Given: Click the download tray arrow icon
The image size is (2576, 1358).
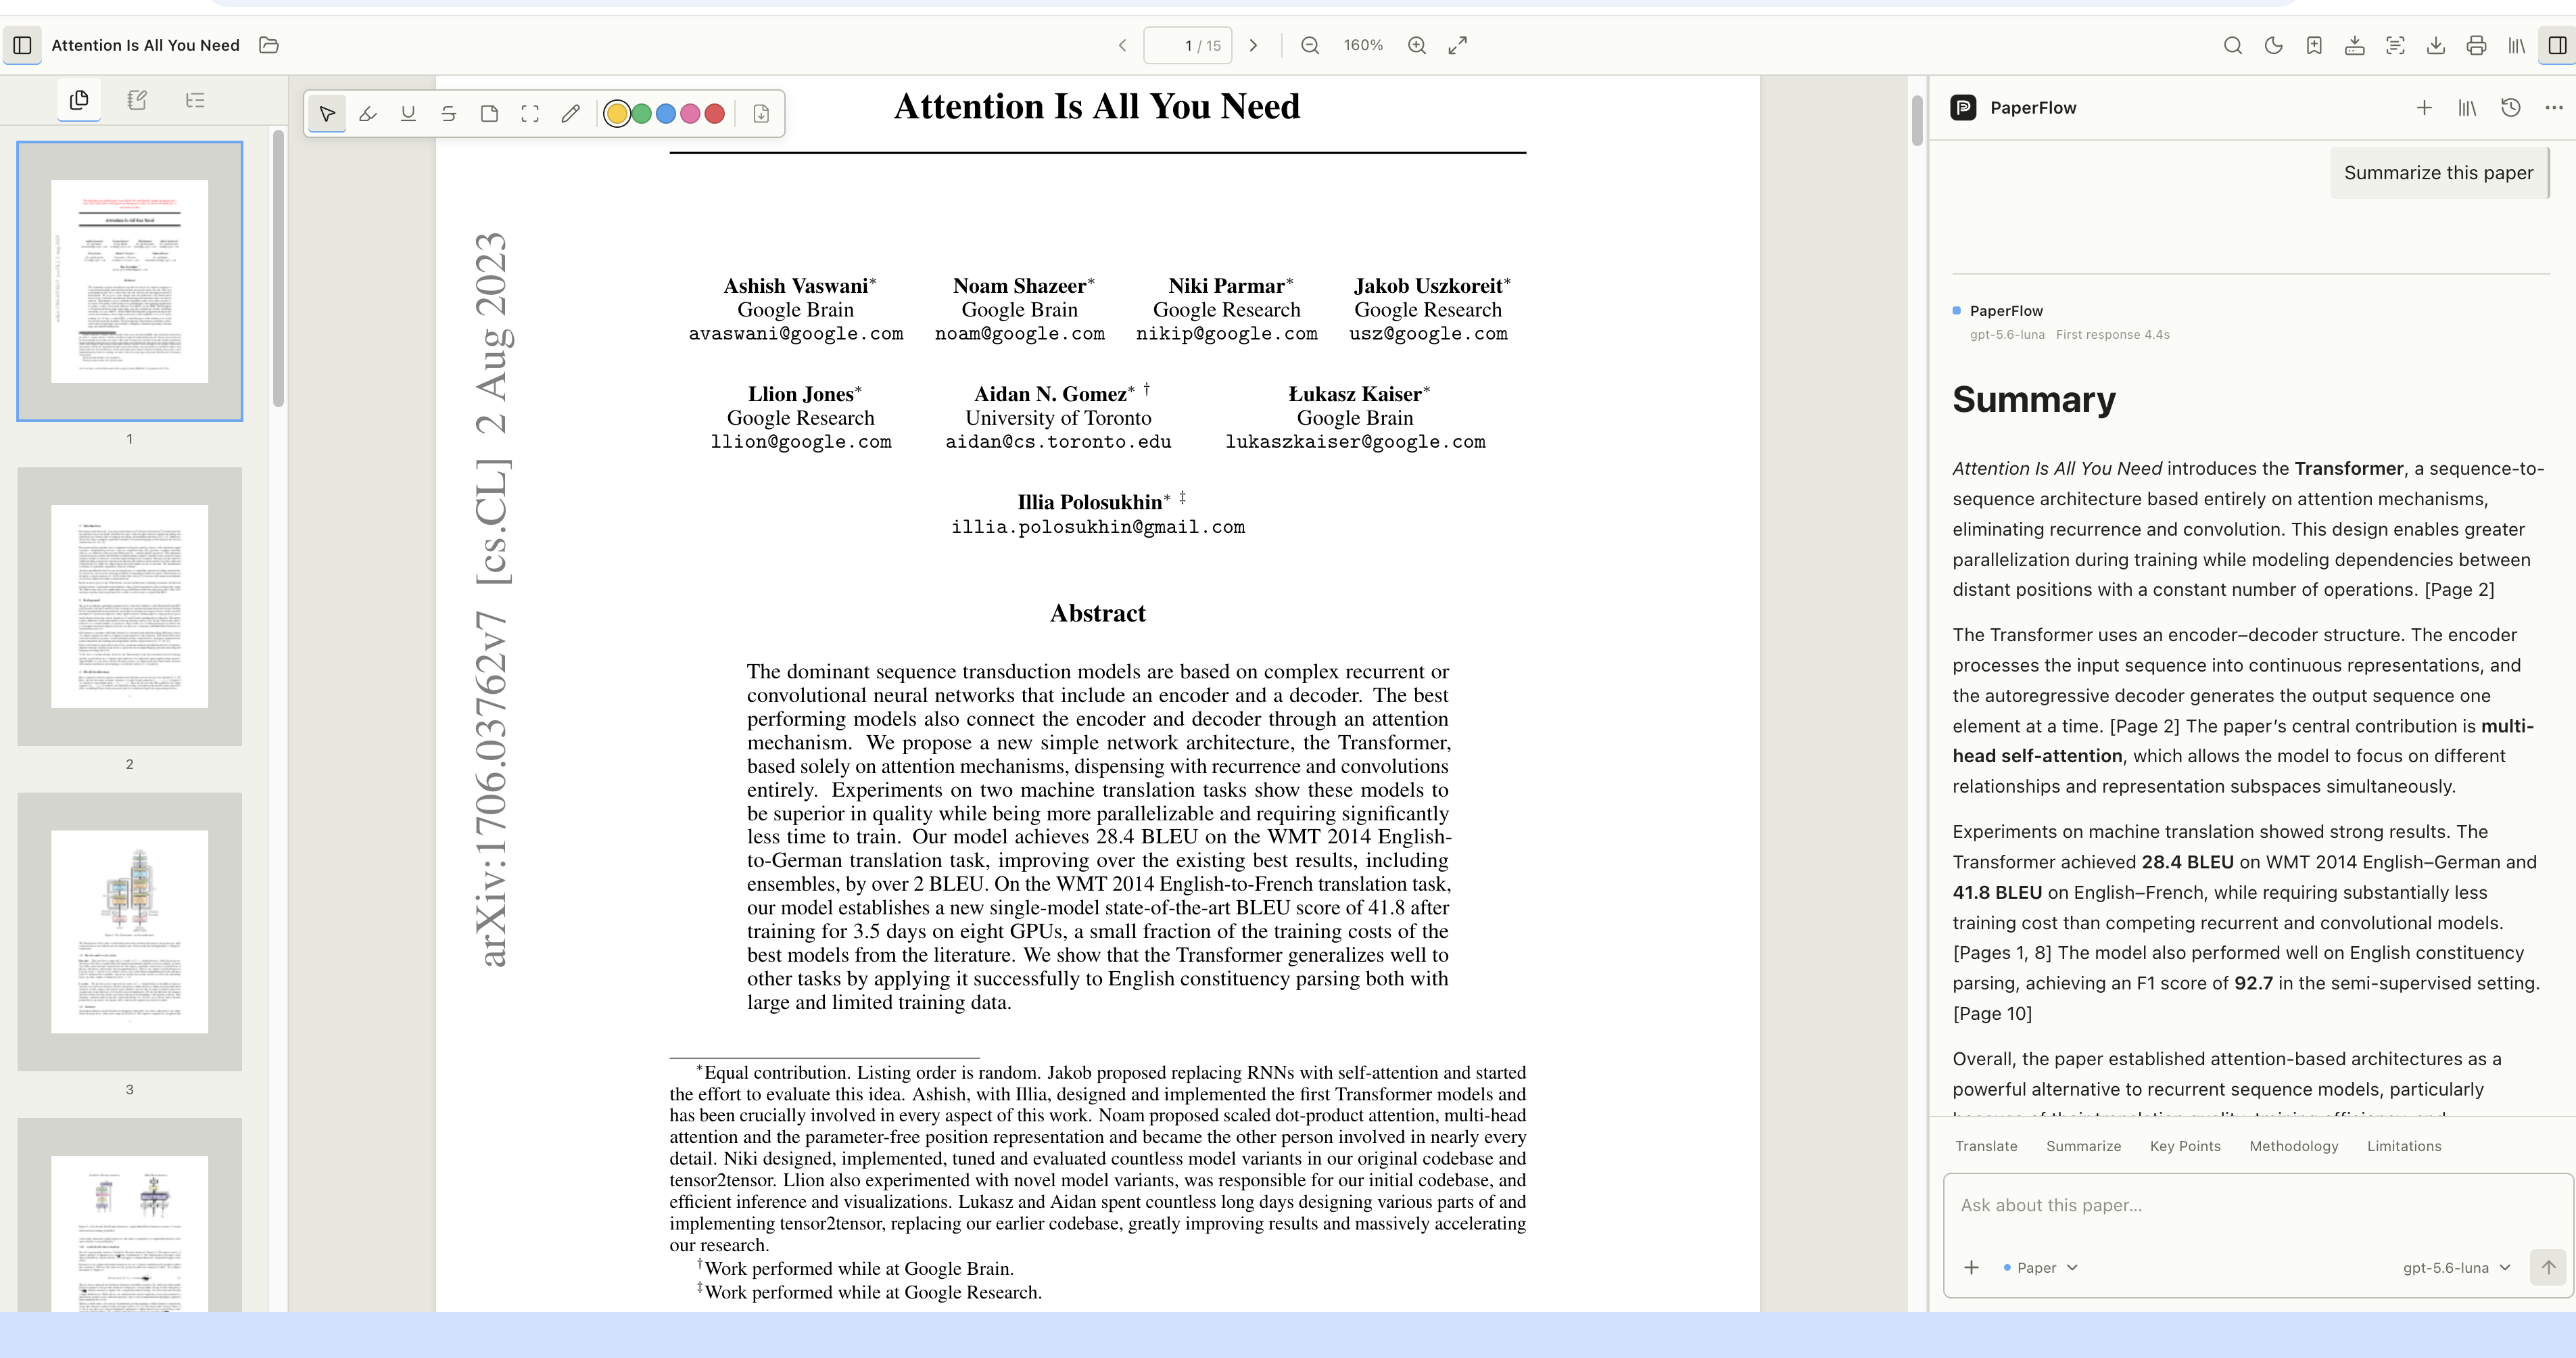Looking at the screenshot, I should pos(2436,45).
